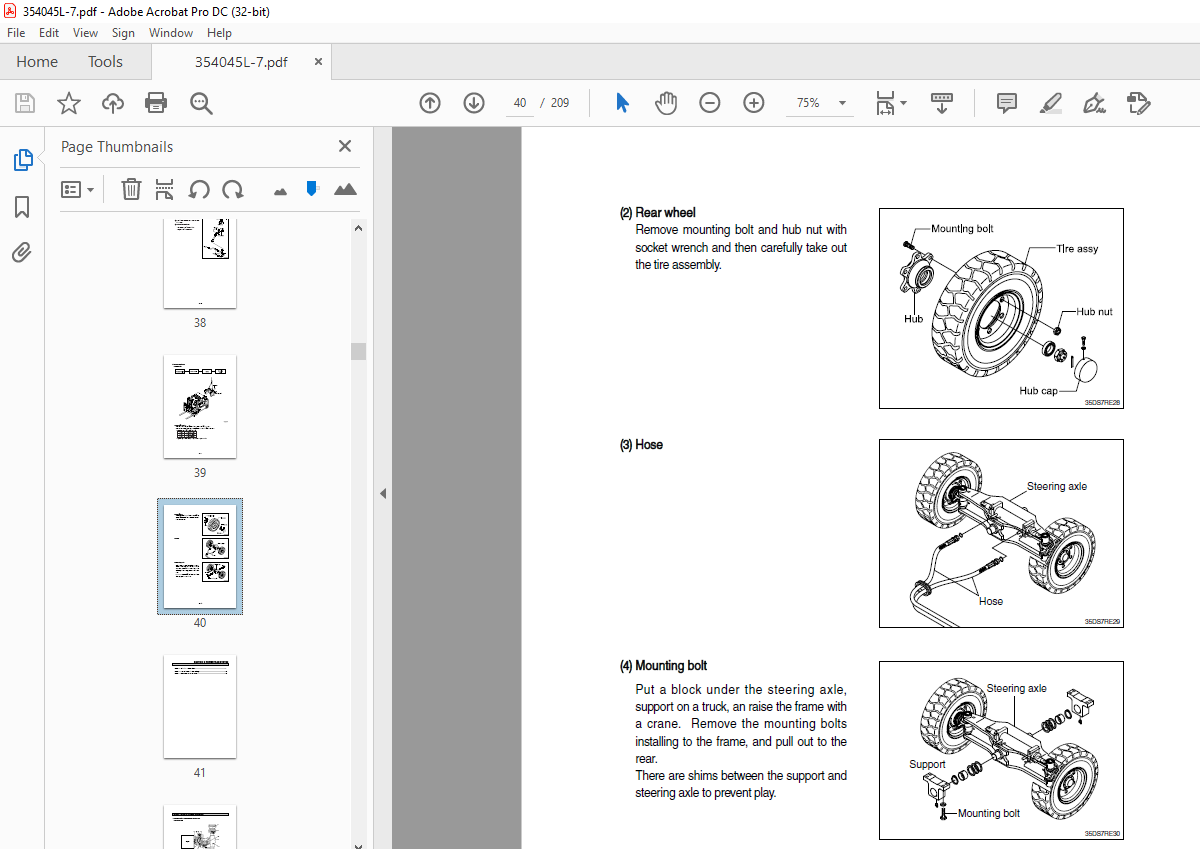Select page 41 thumbnail
The image size is (1200, 849).
click(x=200, y=706)
